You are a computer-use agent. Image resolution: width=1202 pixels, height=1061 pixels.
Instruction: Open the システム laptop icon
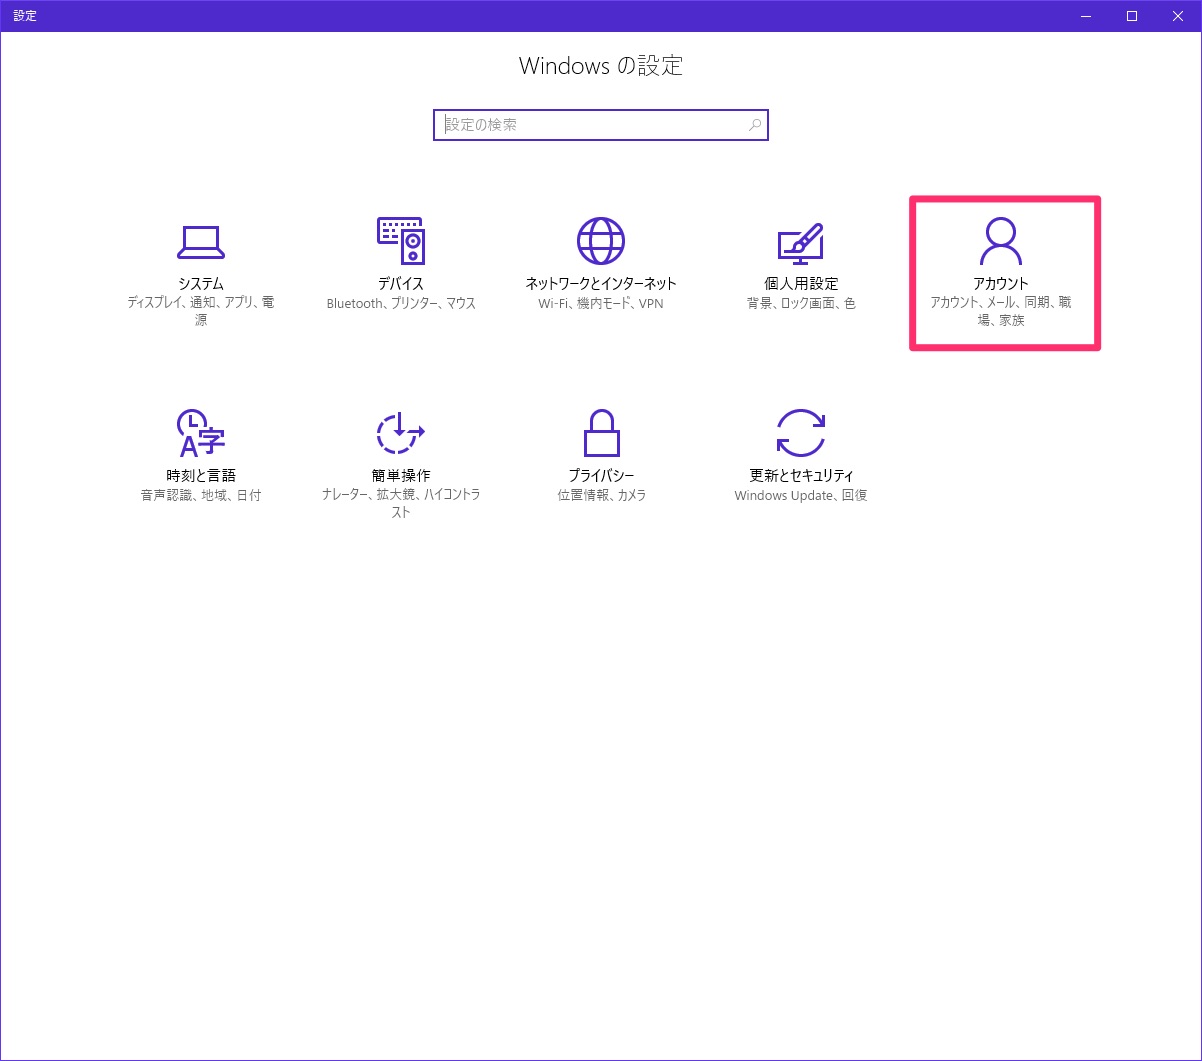(200, 240)
